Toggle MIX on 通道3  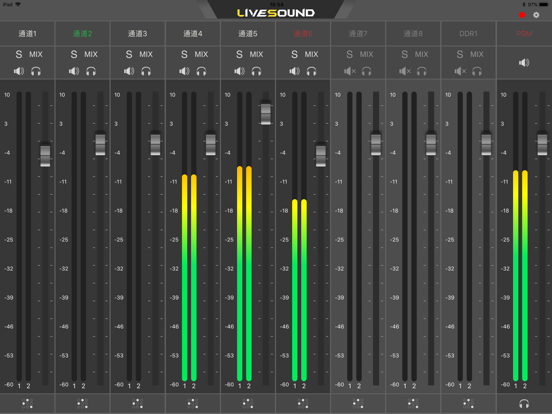click(146, 54)
